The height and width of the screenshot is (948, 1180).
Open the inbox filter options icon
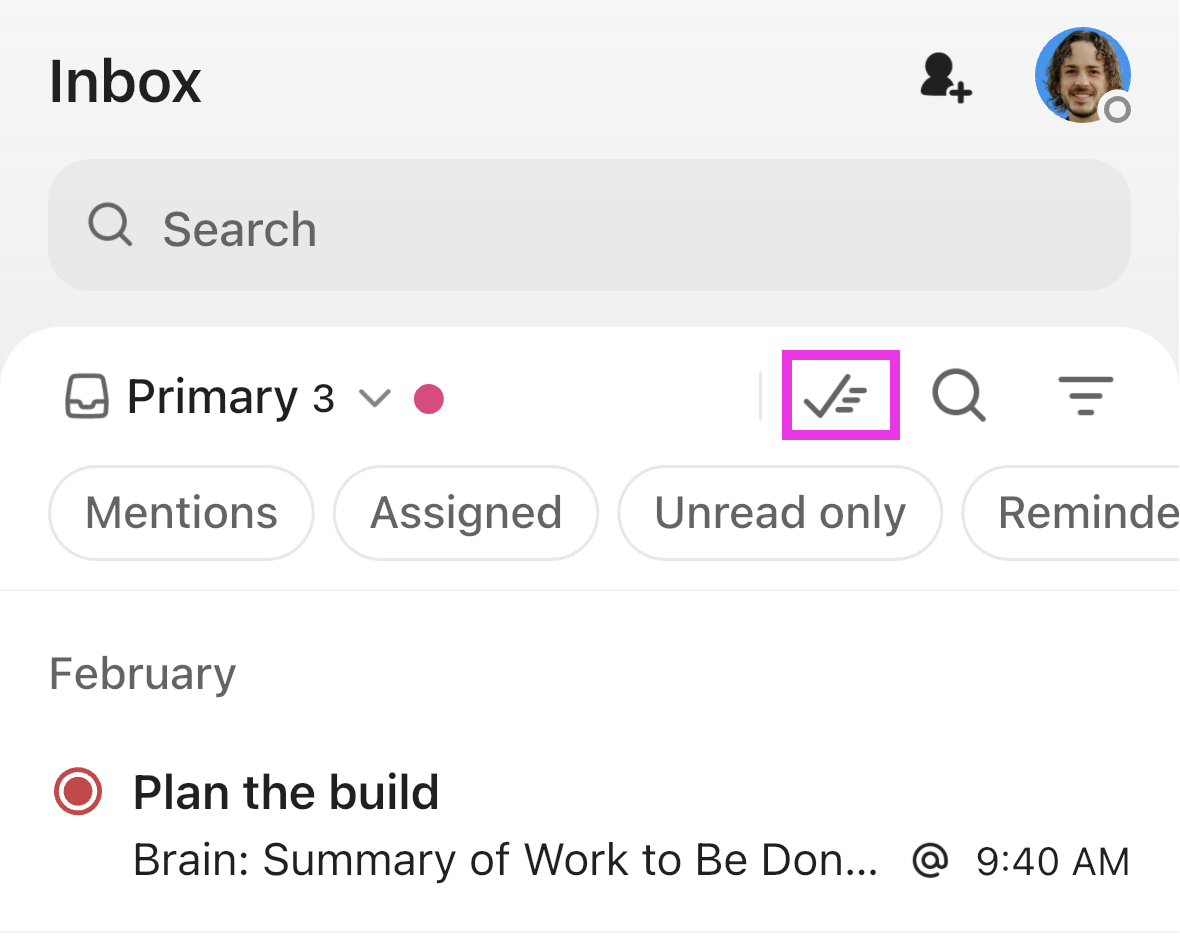(1085, 396)
